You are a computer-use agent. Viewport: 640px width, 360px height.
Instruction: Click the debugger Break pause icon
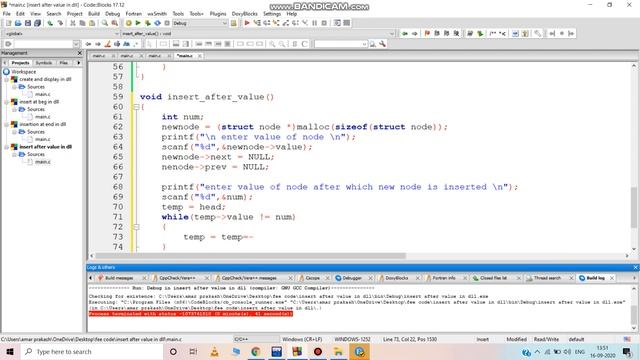(x=315, y=23)
